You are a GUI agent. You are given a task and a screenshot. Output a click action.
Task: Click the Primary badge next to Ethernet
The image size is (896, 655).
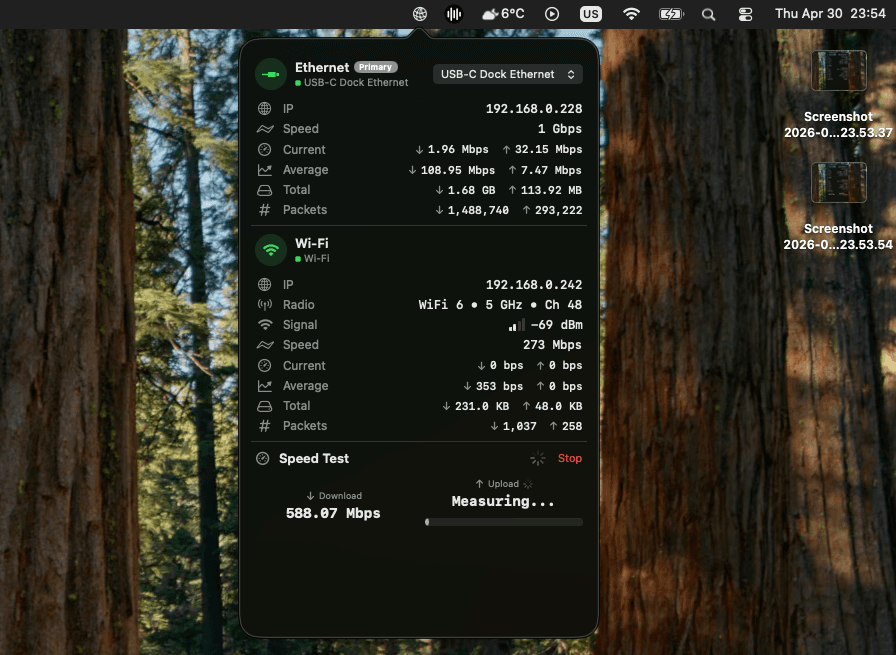(375, 67)
